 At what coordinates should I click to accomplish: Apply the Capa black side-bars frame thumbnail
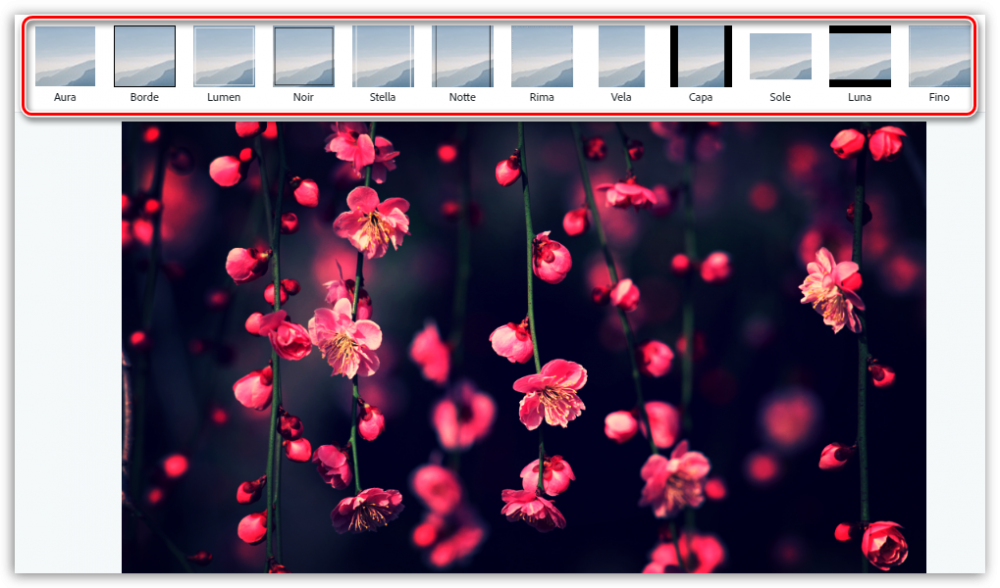click(x=701, y=56)
